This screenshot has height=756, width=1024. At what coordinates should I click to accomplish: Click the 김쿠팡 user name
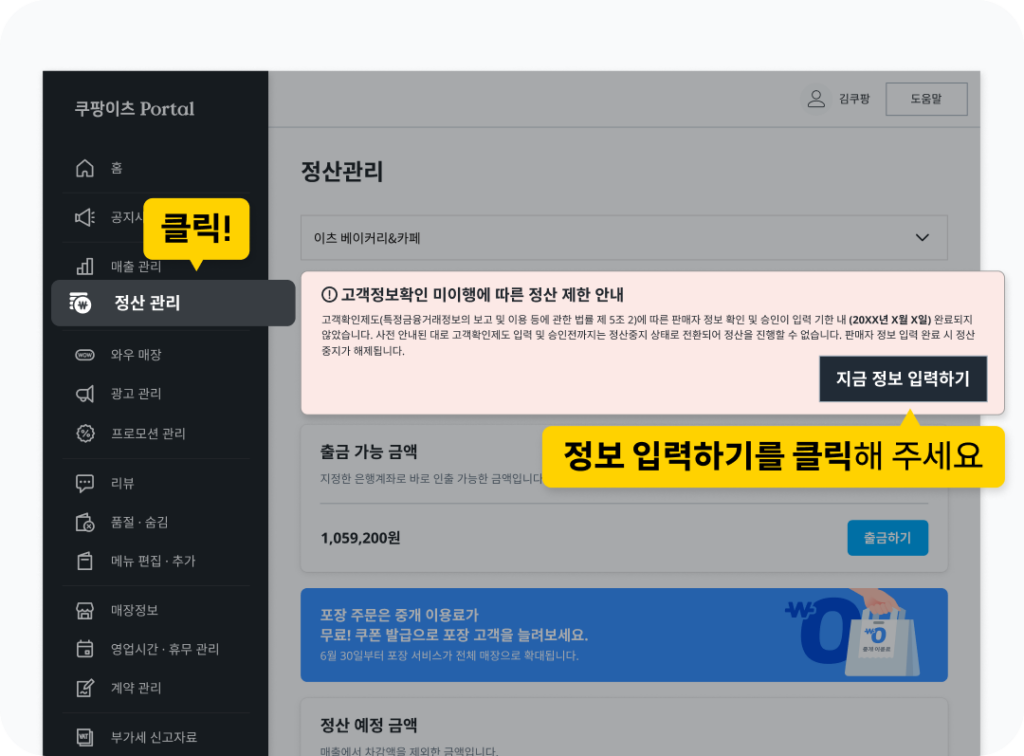coord(854,99)
